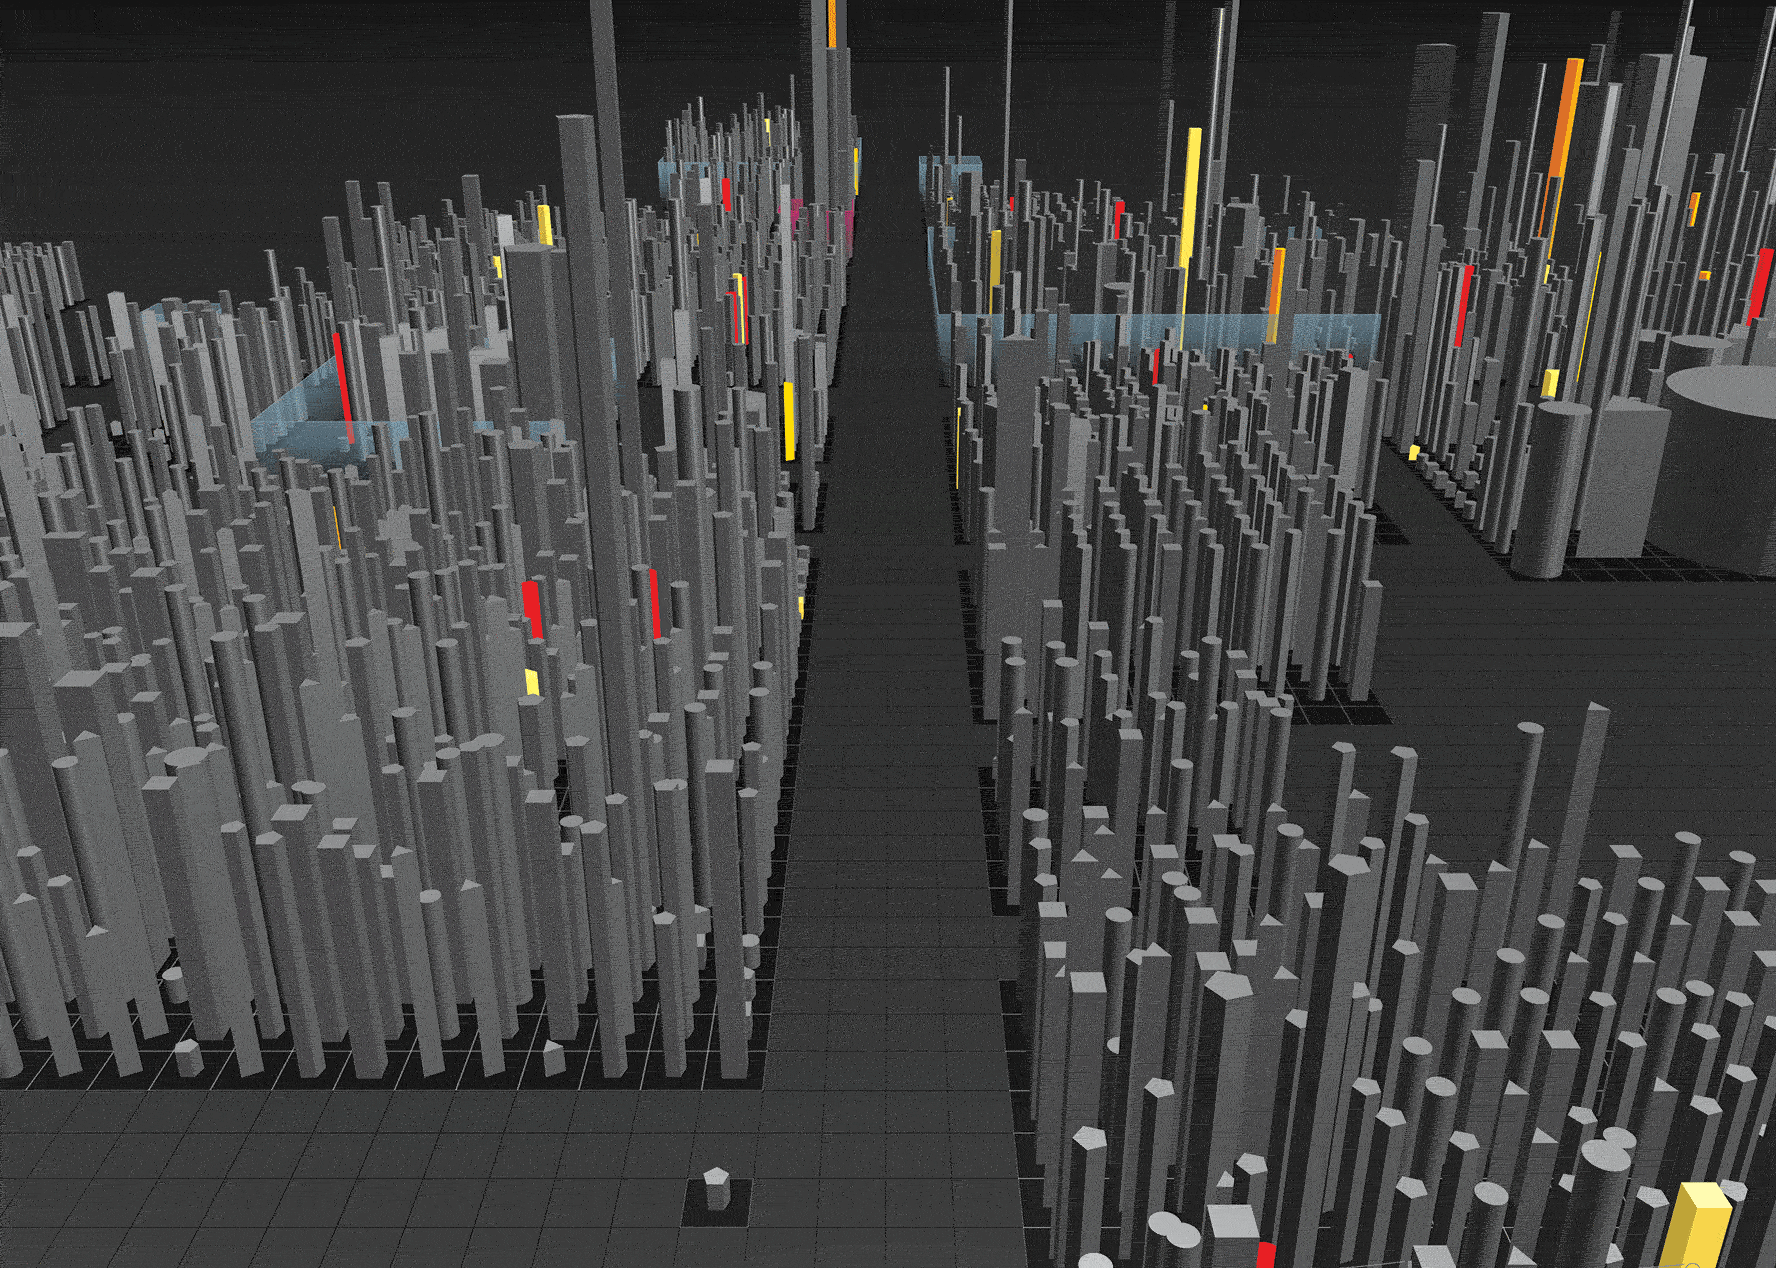
Task: Pick the tallest yellow pillar right of the central road
Action: click(1191, 198)
